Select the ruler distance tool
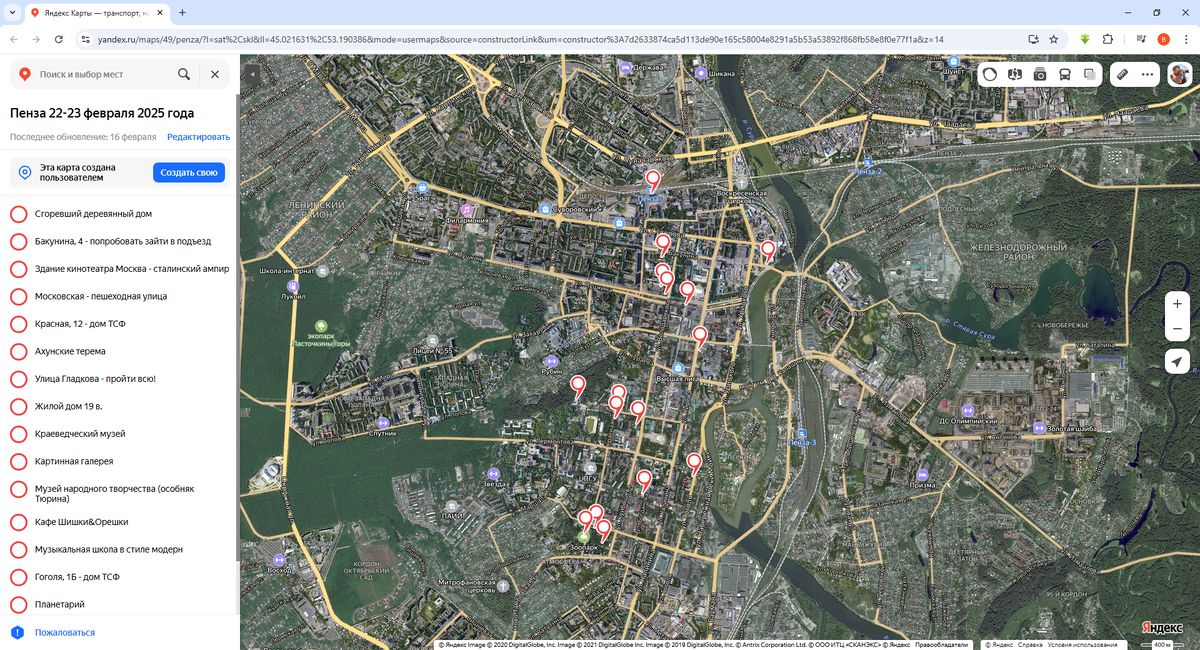1200x650 pixels. pyautogui.click(x=1122, y=74)
